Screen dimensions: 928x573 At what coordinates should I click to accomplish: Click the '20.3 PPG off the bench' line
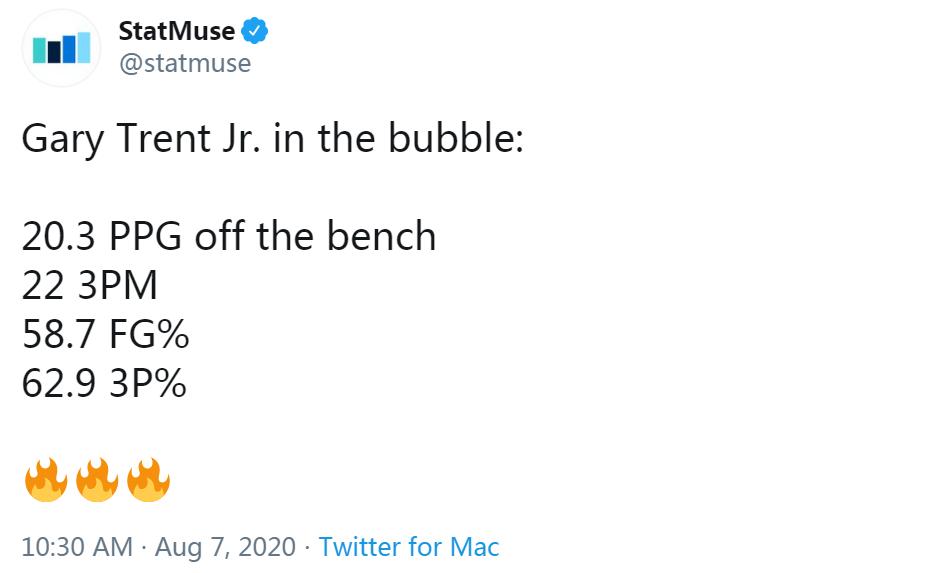(229, 237)
